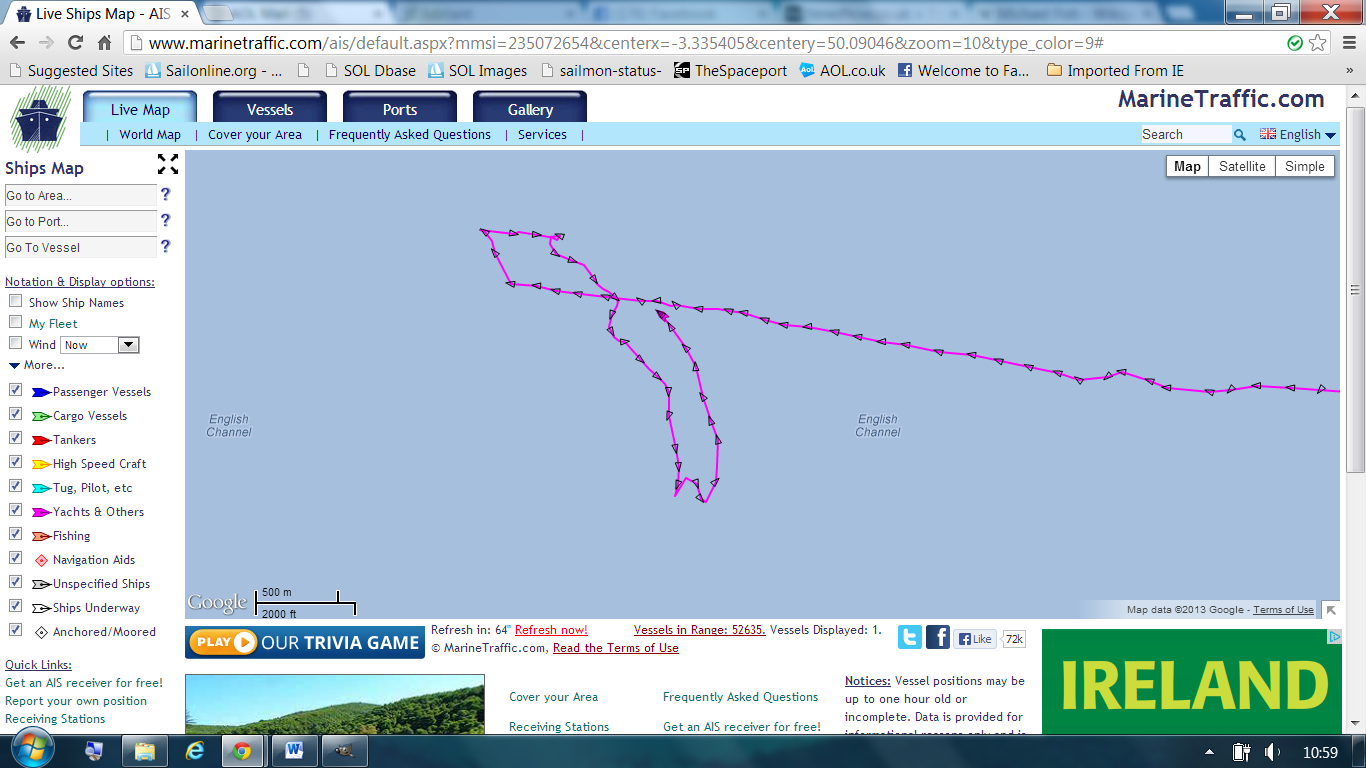This screenshot has width=1366, height=768.
Task: Open Internet Explorer from taskbar
Action: (194, 750)
